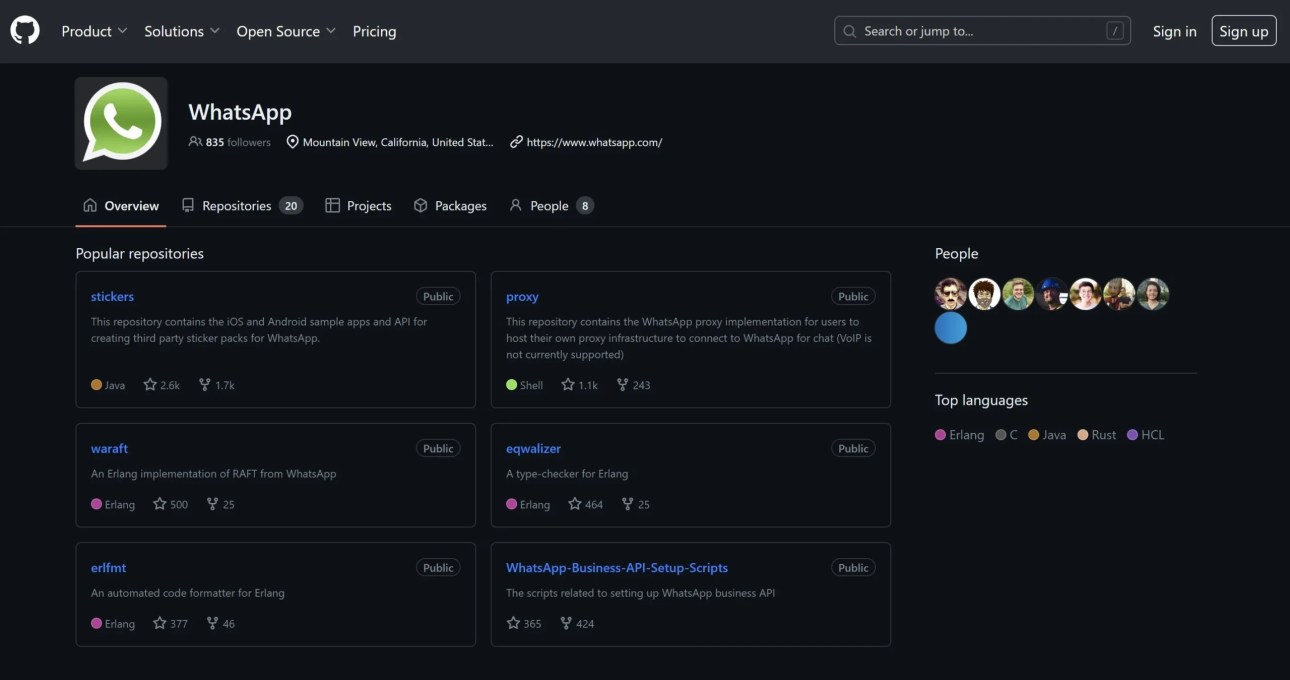This screenshot has height=680, width=1290.
Task: Click the star count 365 on Business-API-Setup-Scripts
Action: point(524,623)
